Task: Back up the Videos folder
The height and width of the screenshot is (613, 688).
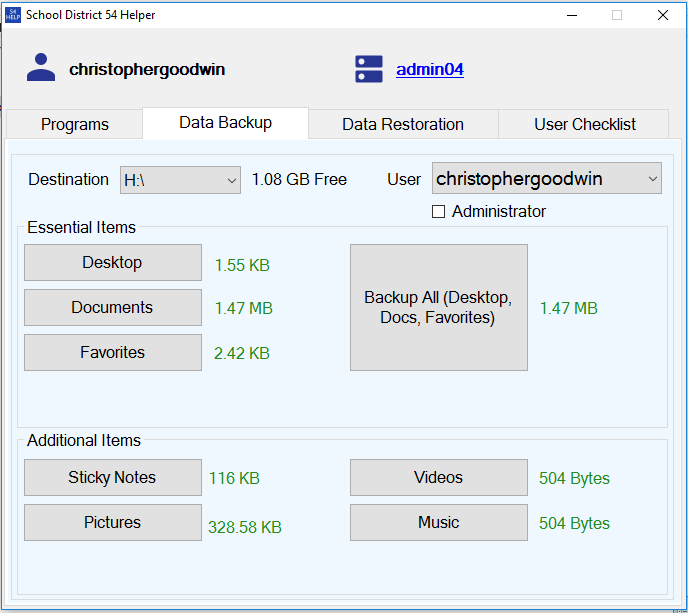Action: coord(438,478)
